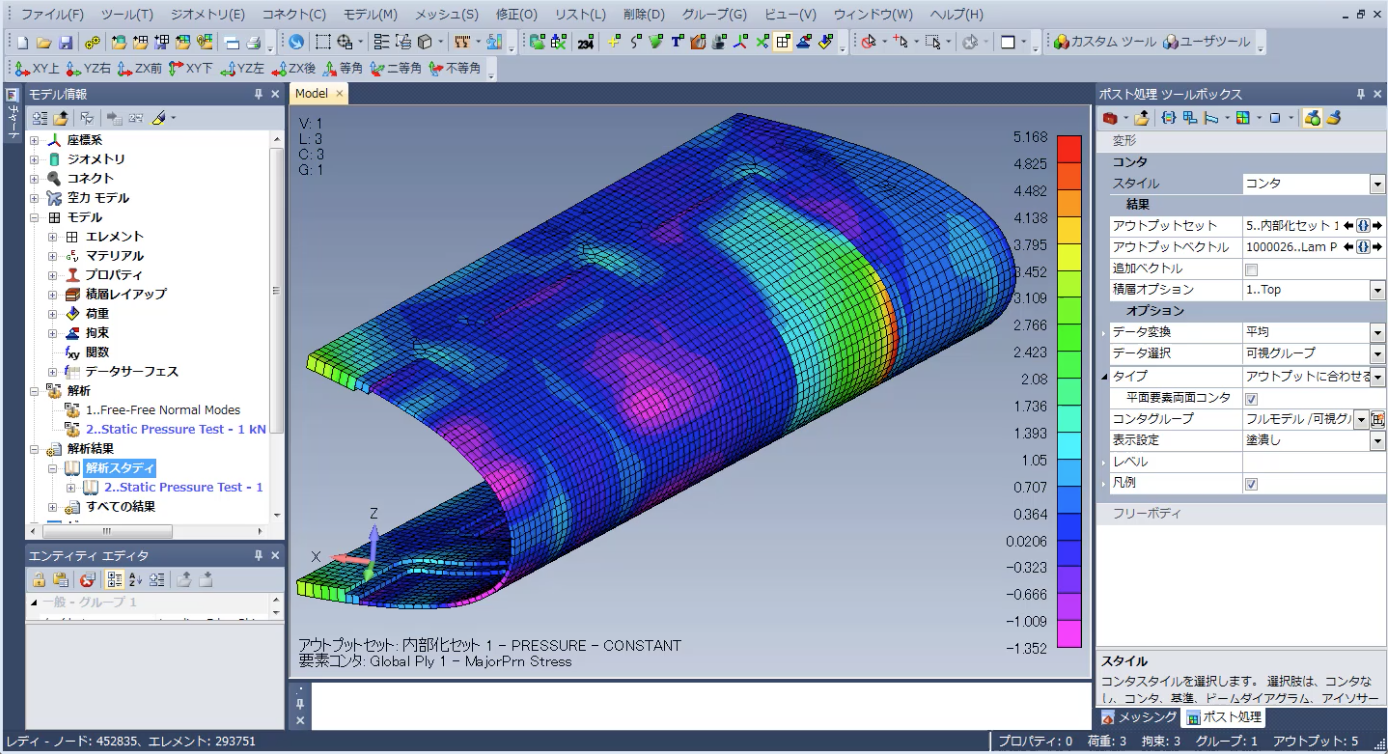
Task: Open the グループ(G) menu
Action: (x=714, y=15)
